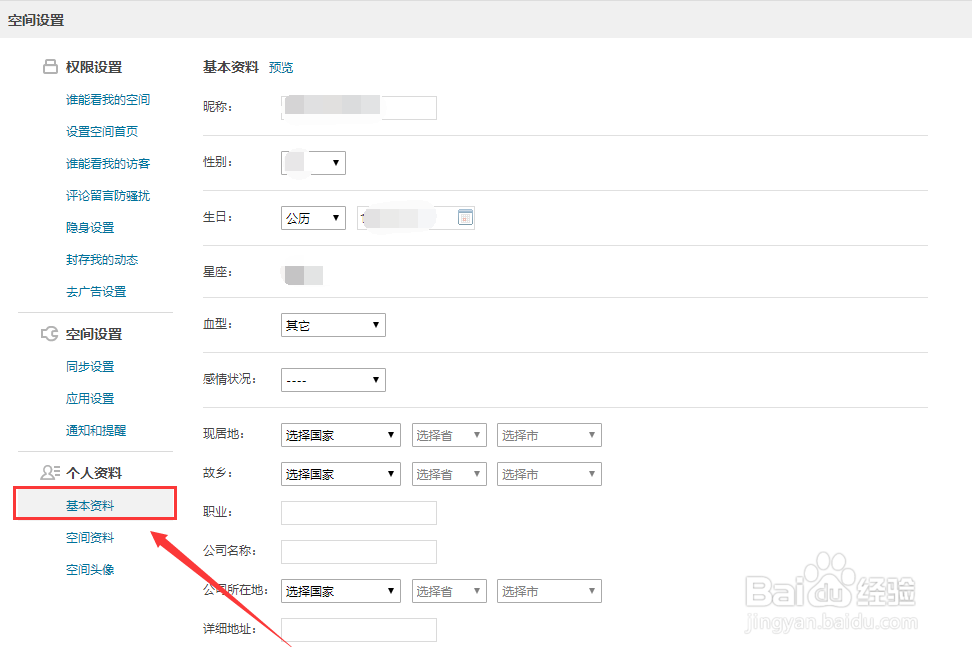The height and width of the screenshot is (656, 972).
Task: Expand the 血型 dropdown showing 其它
Action: click(x=333, y=325)
